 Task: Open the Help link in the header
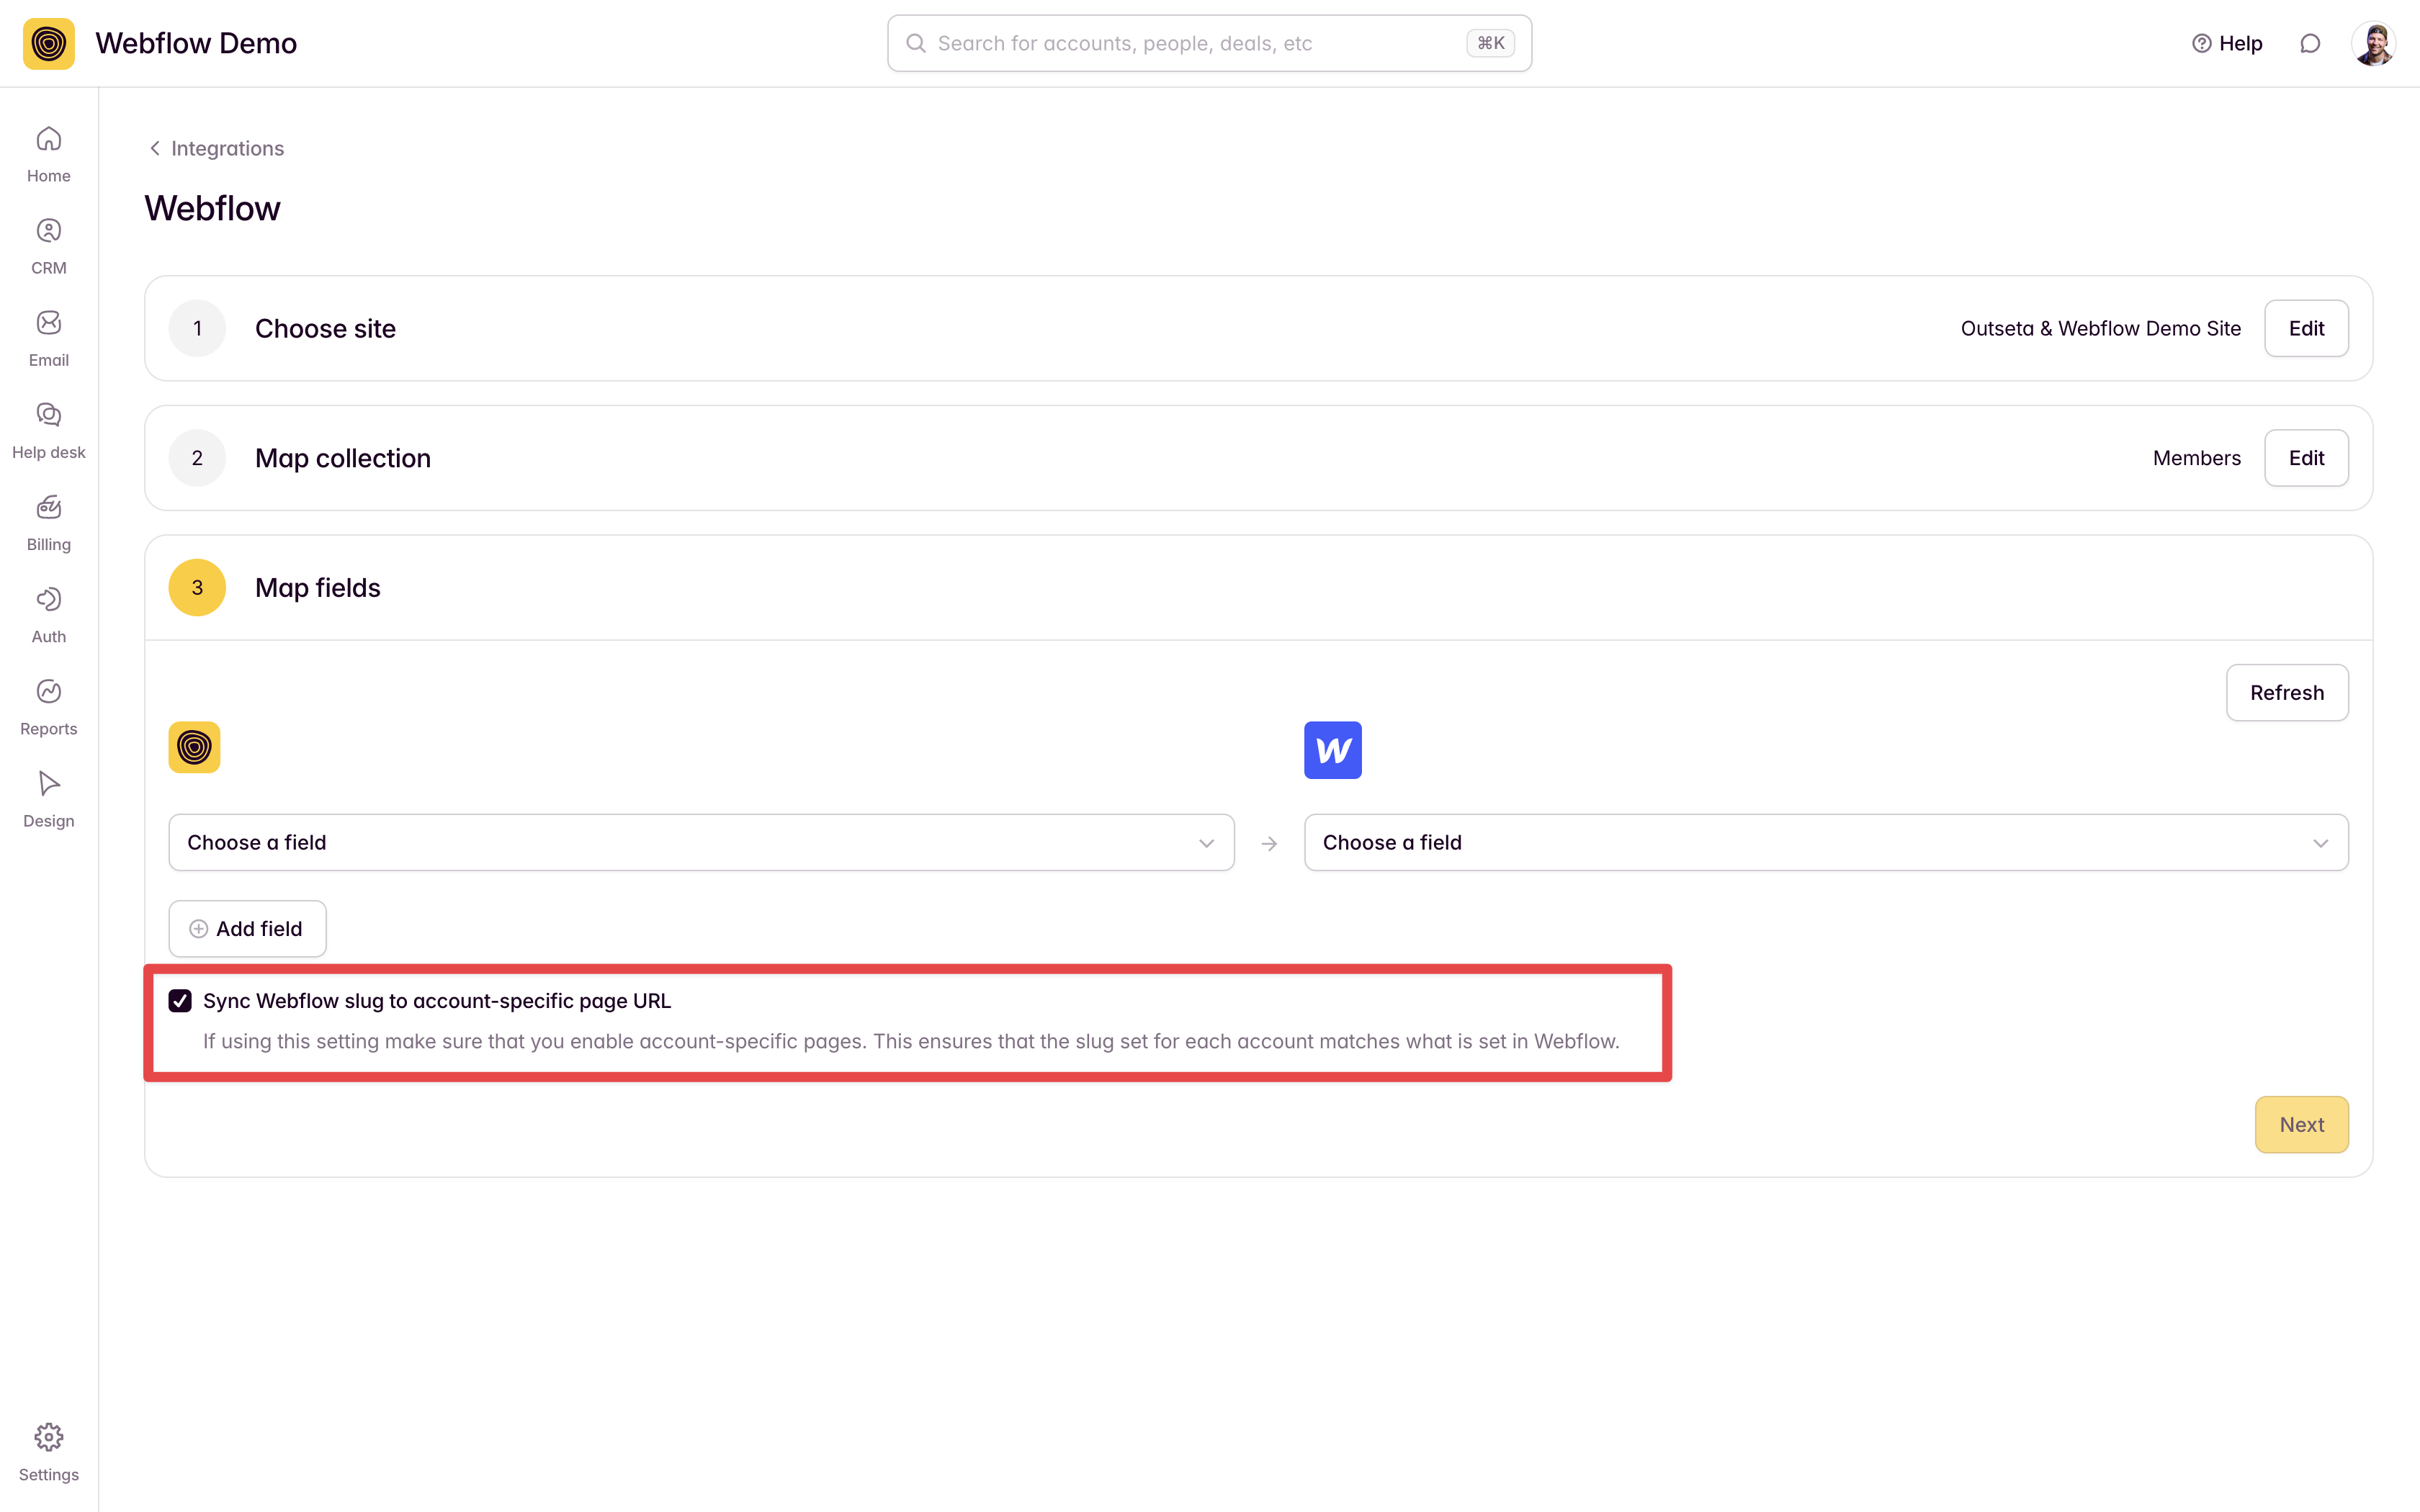2227,43
